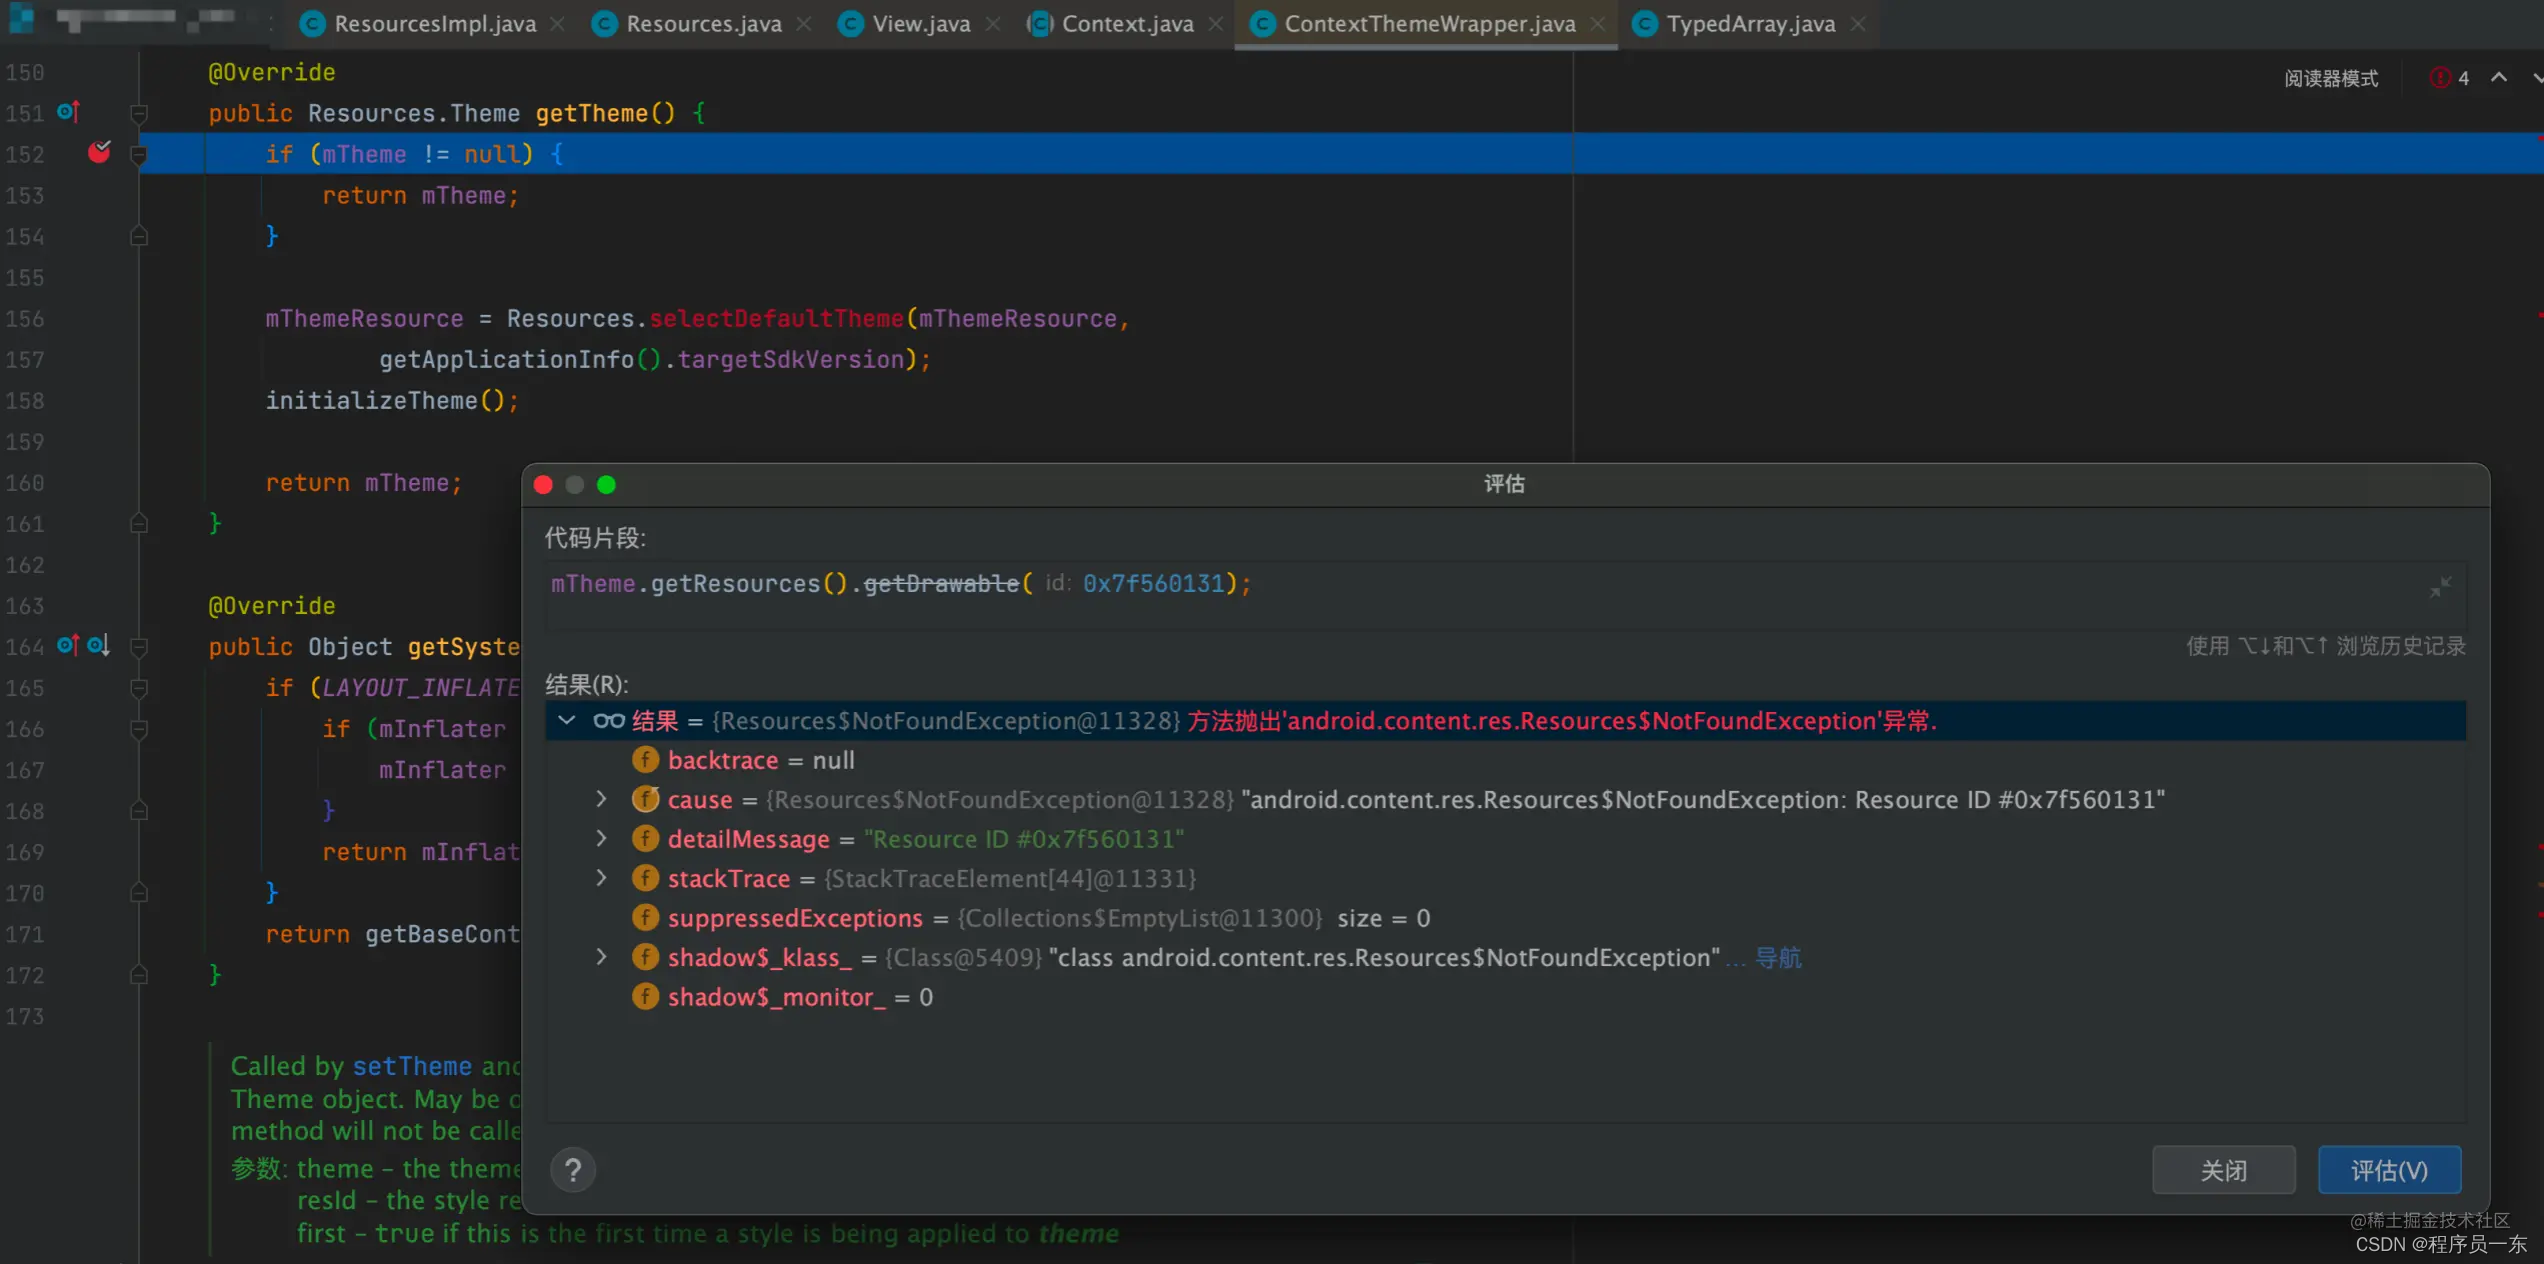Switch to the Resources.java tab

[x=703, y=24]
